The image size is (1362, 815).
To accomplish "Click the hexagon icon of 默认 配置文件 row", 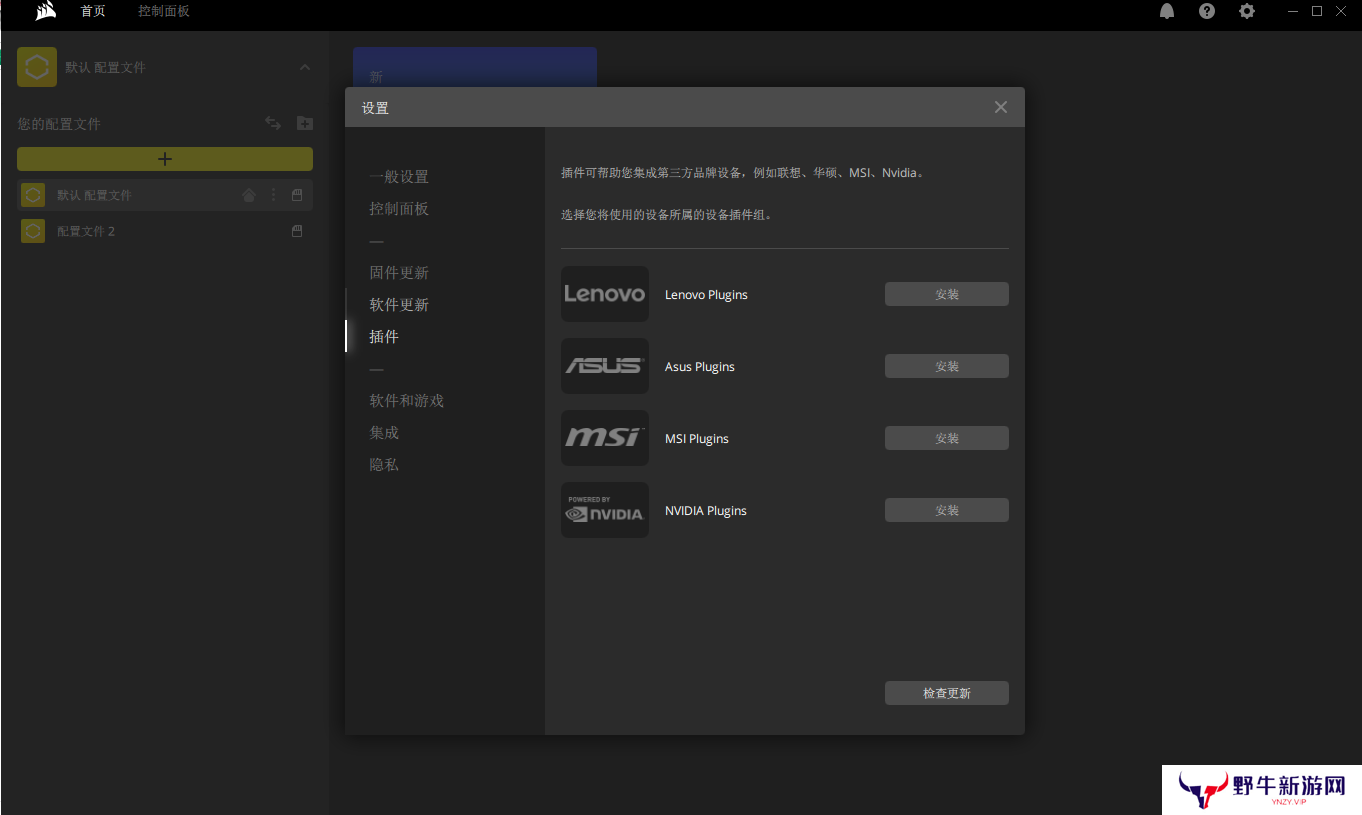I will click(33, 195).
